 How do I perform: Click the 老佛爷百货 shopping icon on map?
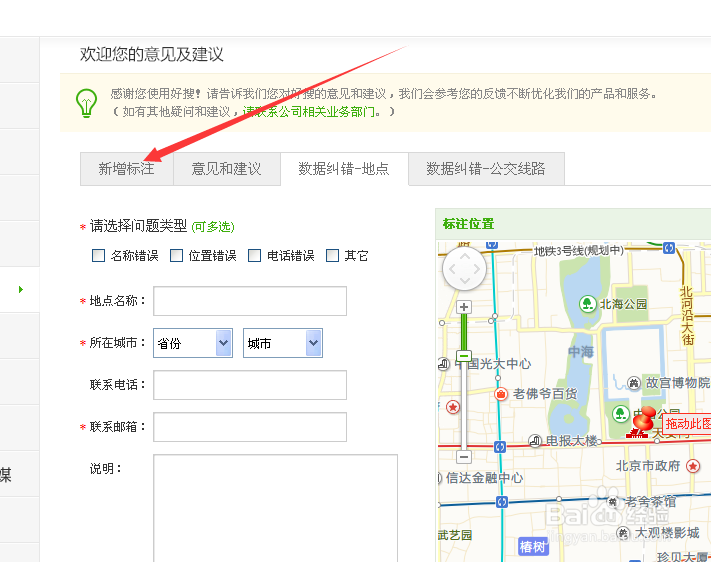tap(501, 394)
